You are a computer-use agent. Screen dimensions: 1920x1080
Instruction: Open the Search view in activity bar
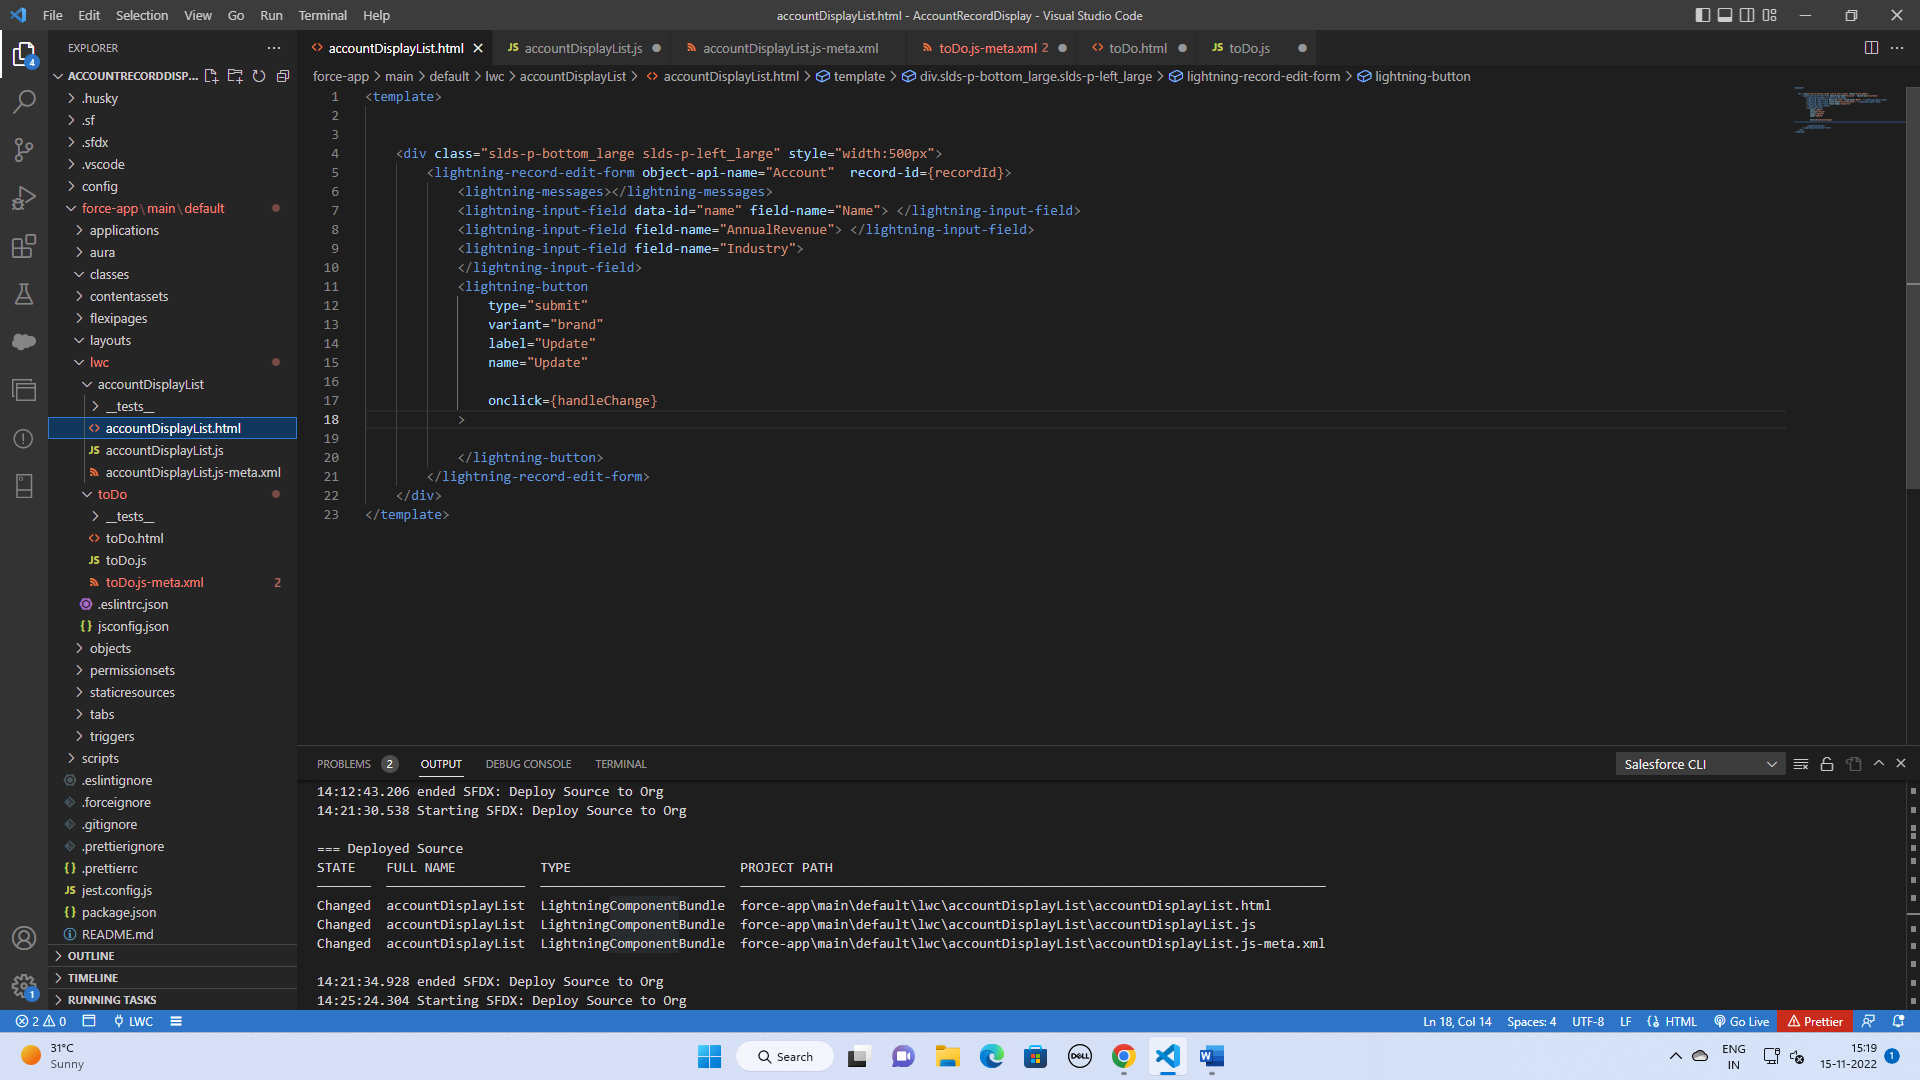click(24, 101)
